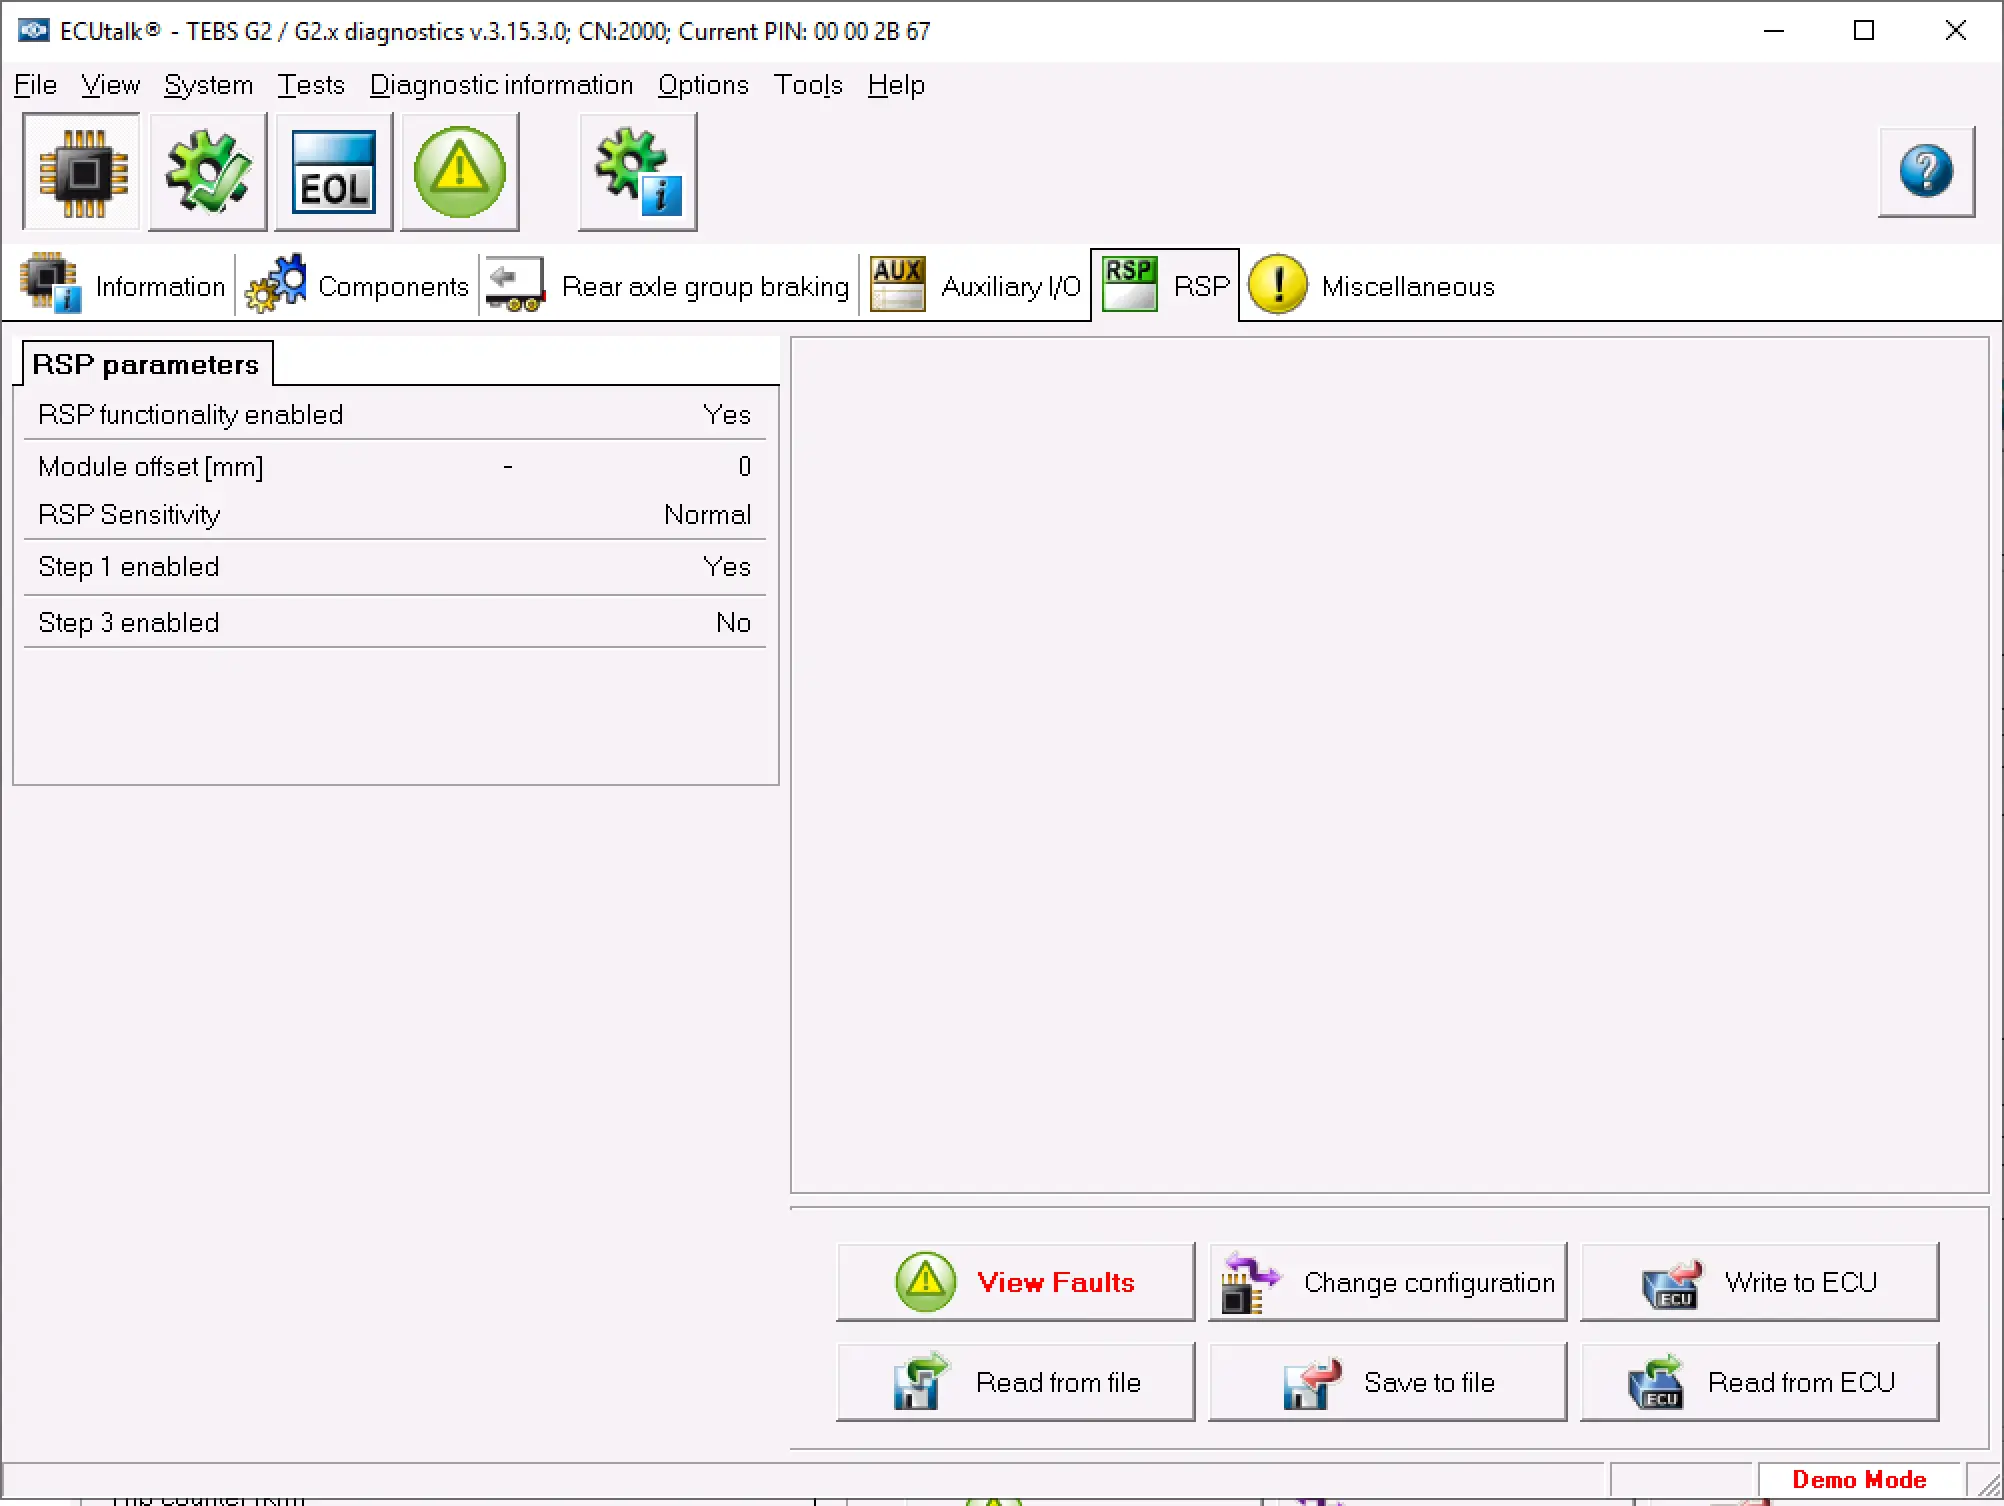Click the green warning triangle toolbar icon
This screenshot has height=1506, width=2004.
(460, 173)
